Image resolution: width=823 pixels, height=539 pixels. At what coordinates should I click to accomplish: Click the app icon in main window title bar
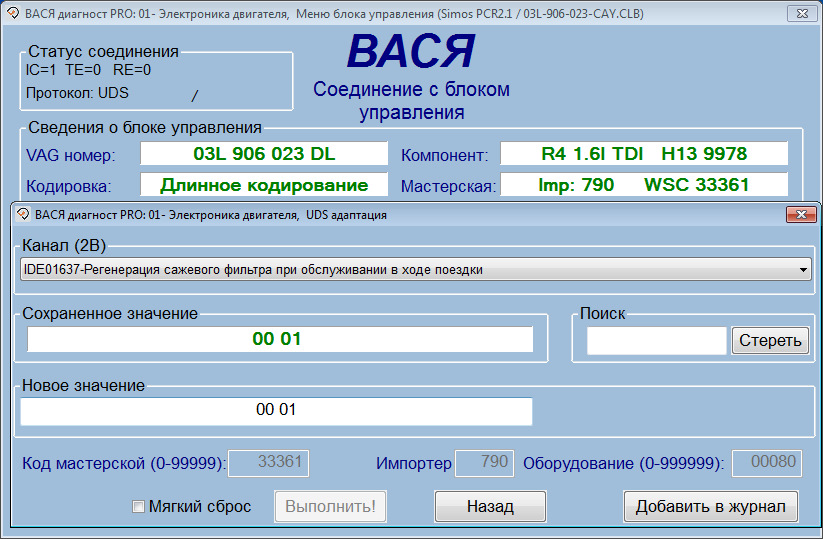(13, 13)
